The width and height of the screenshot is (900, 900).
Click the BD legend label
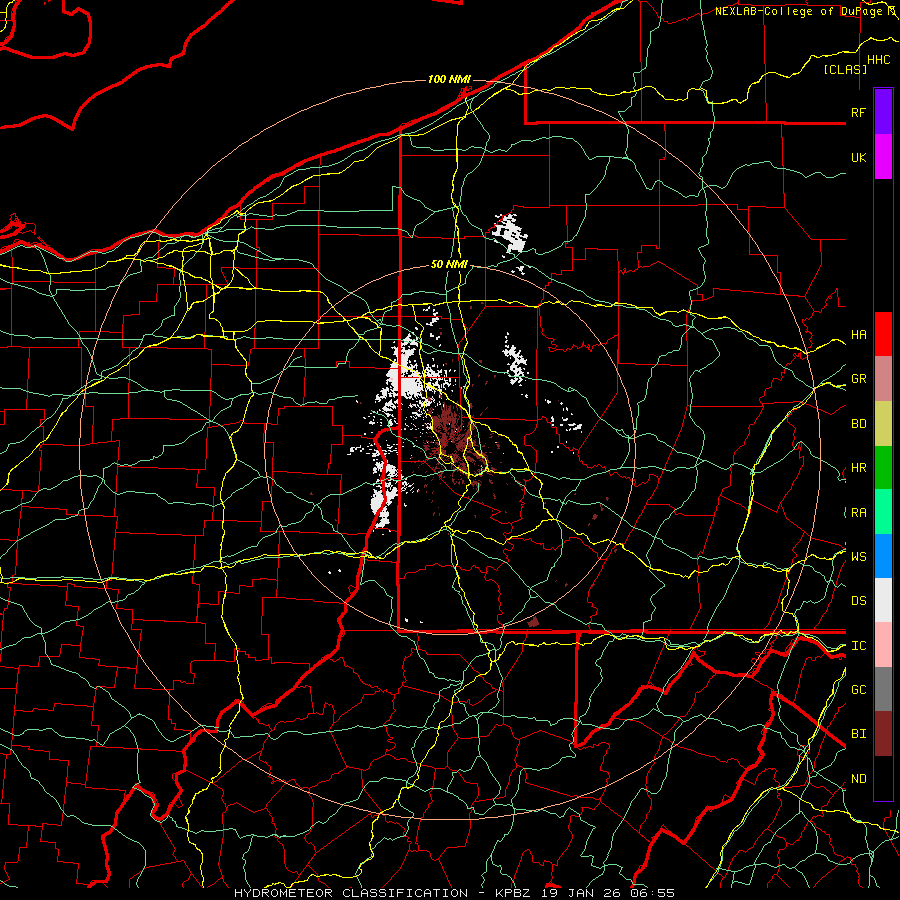click(859, 424)
